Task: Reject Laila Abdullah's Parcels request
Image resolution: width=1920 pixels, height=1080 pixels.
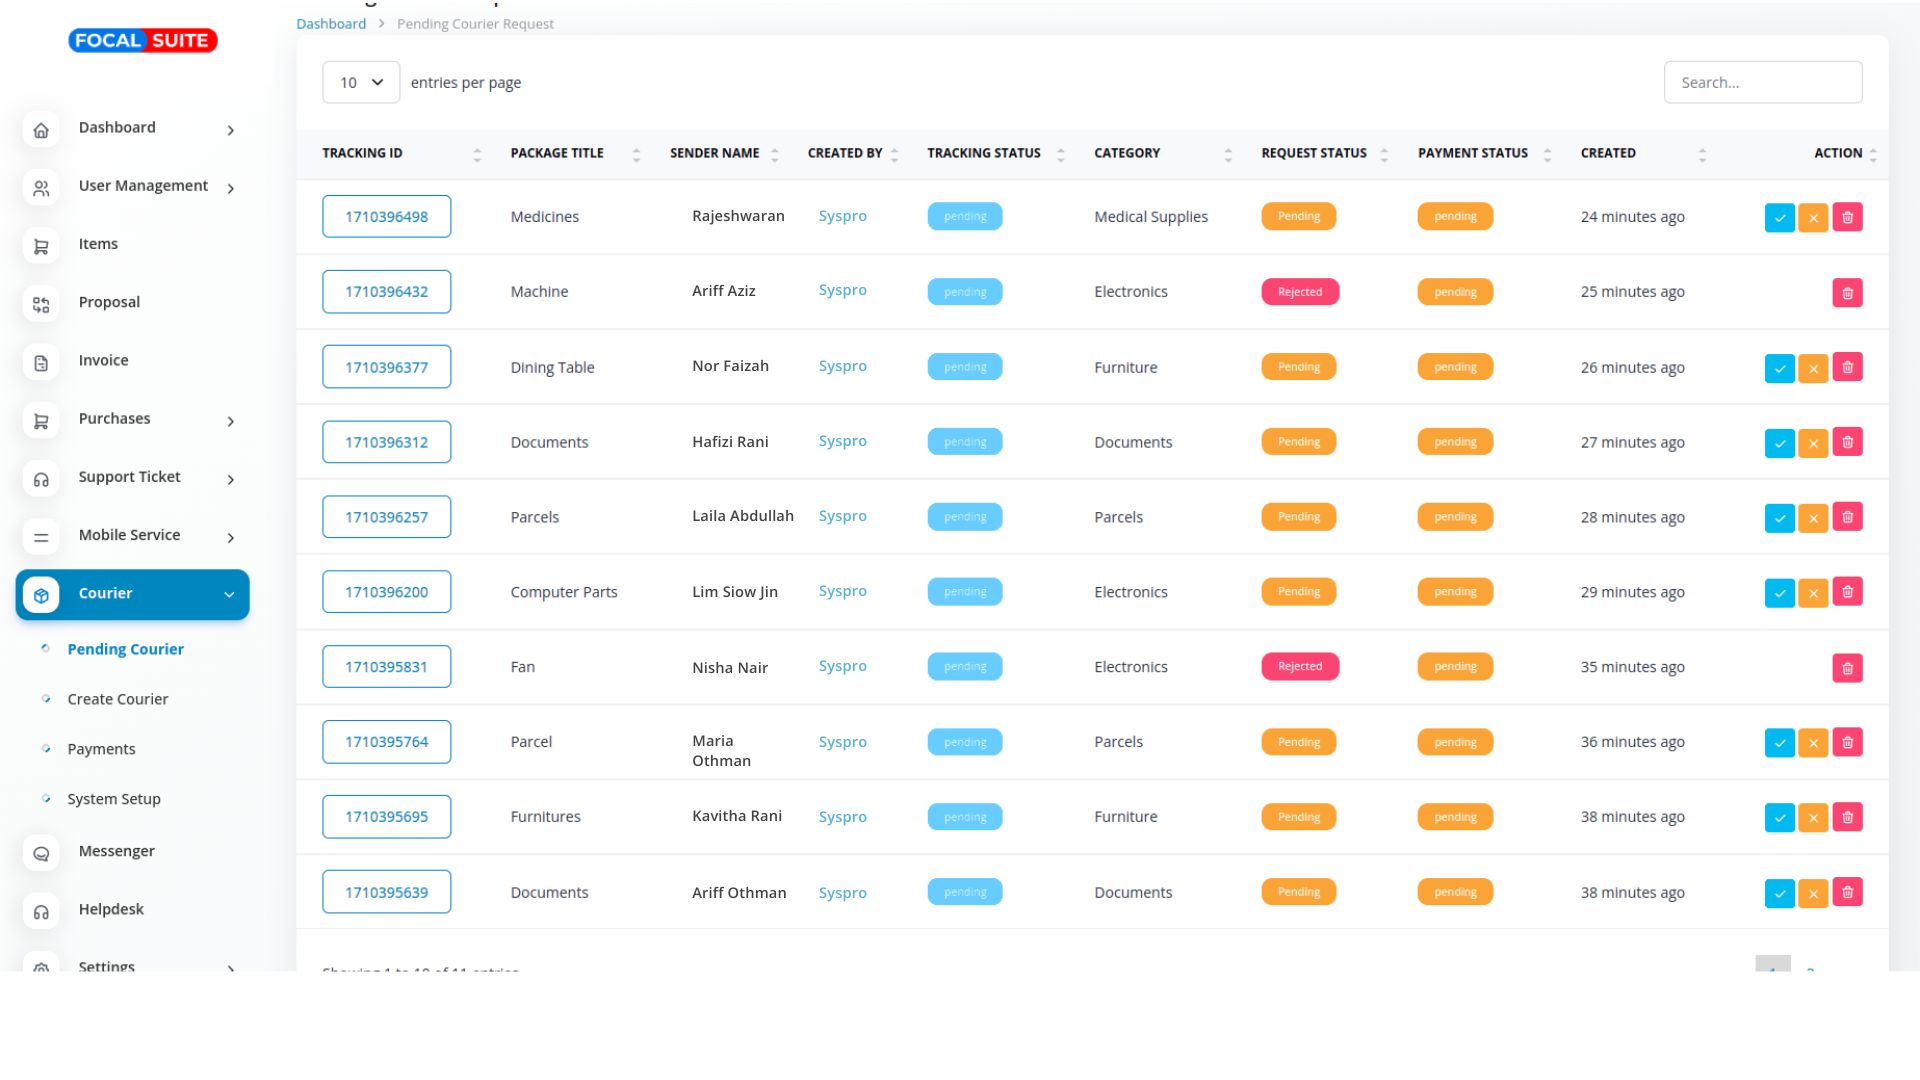Action: 1812,518
